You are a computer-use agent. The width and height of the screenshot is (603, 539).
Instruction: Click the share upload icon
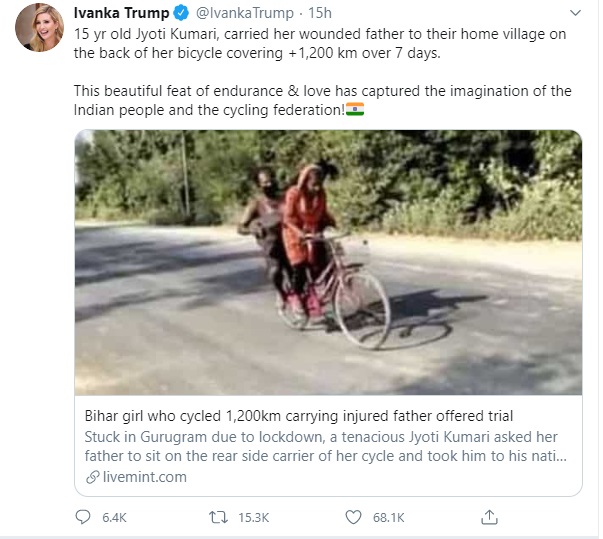coord(489,517)
